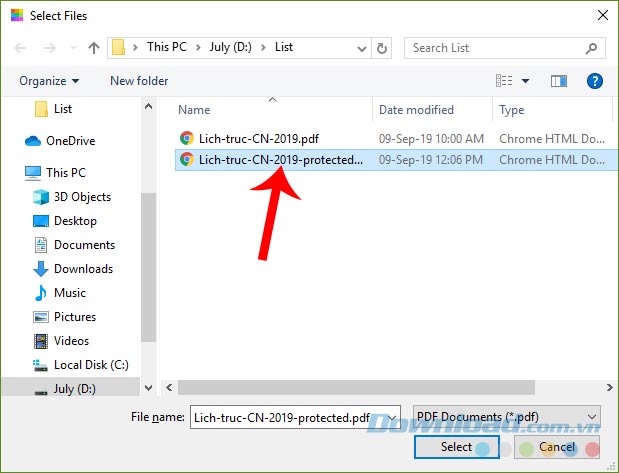Expand the address bar history dropdown
The image size is (619, 473).
[x=362, y=49]
